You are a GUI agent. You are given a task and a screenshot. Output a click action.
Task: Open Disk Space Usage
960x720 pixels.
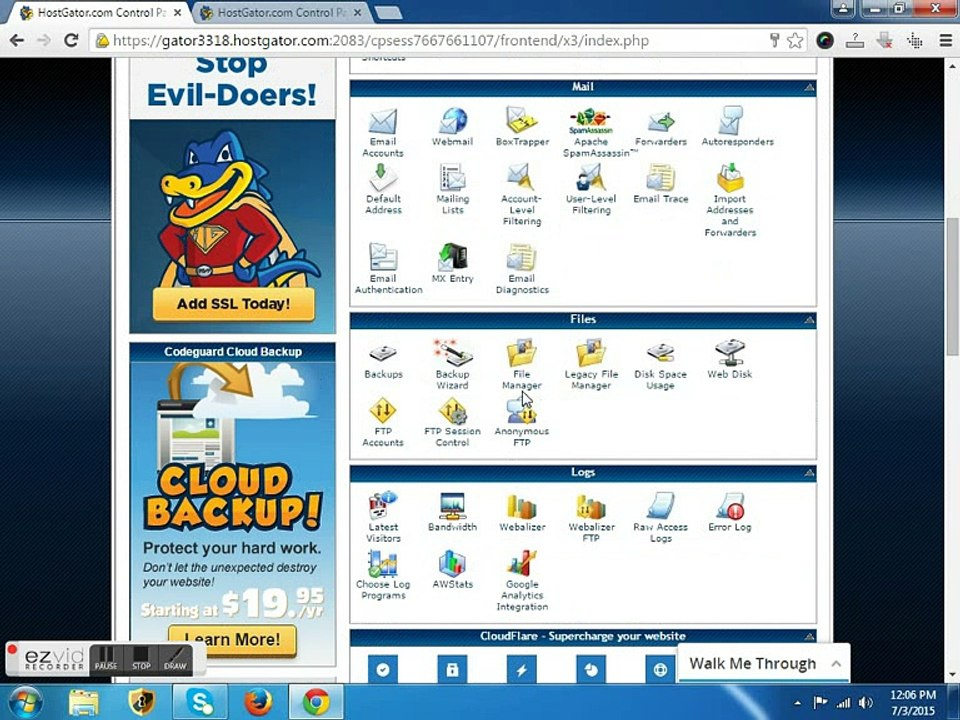tap(660, 366)
